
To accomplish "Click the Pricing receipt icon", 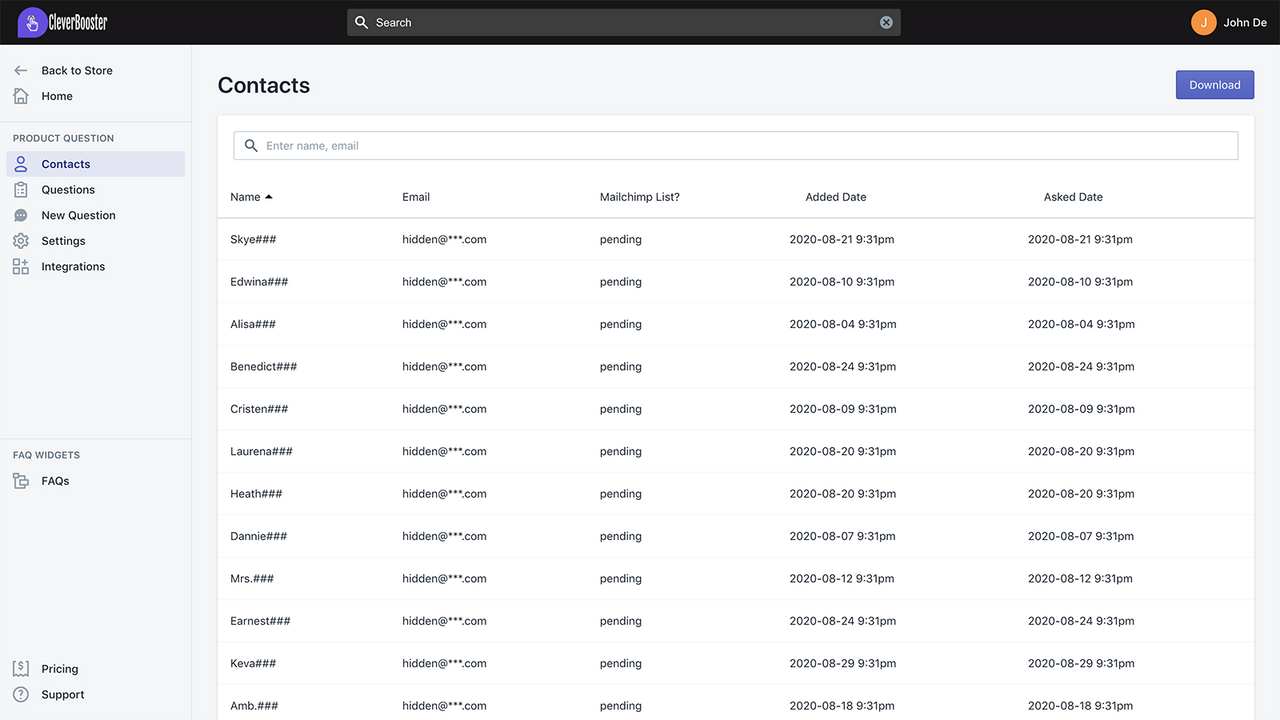I will tap(21, 669).
